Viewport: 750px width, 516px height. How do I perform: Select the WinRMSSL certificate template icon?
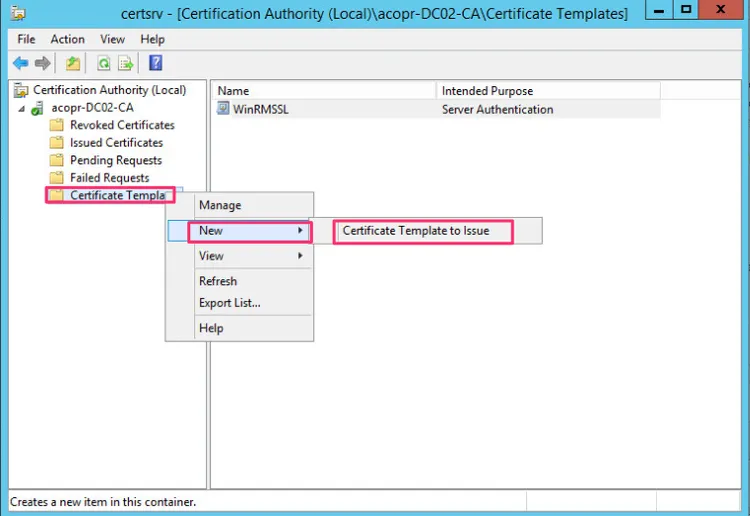pyautogui.click(x=224, y=109)
